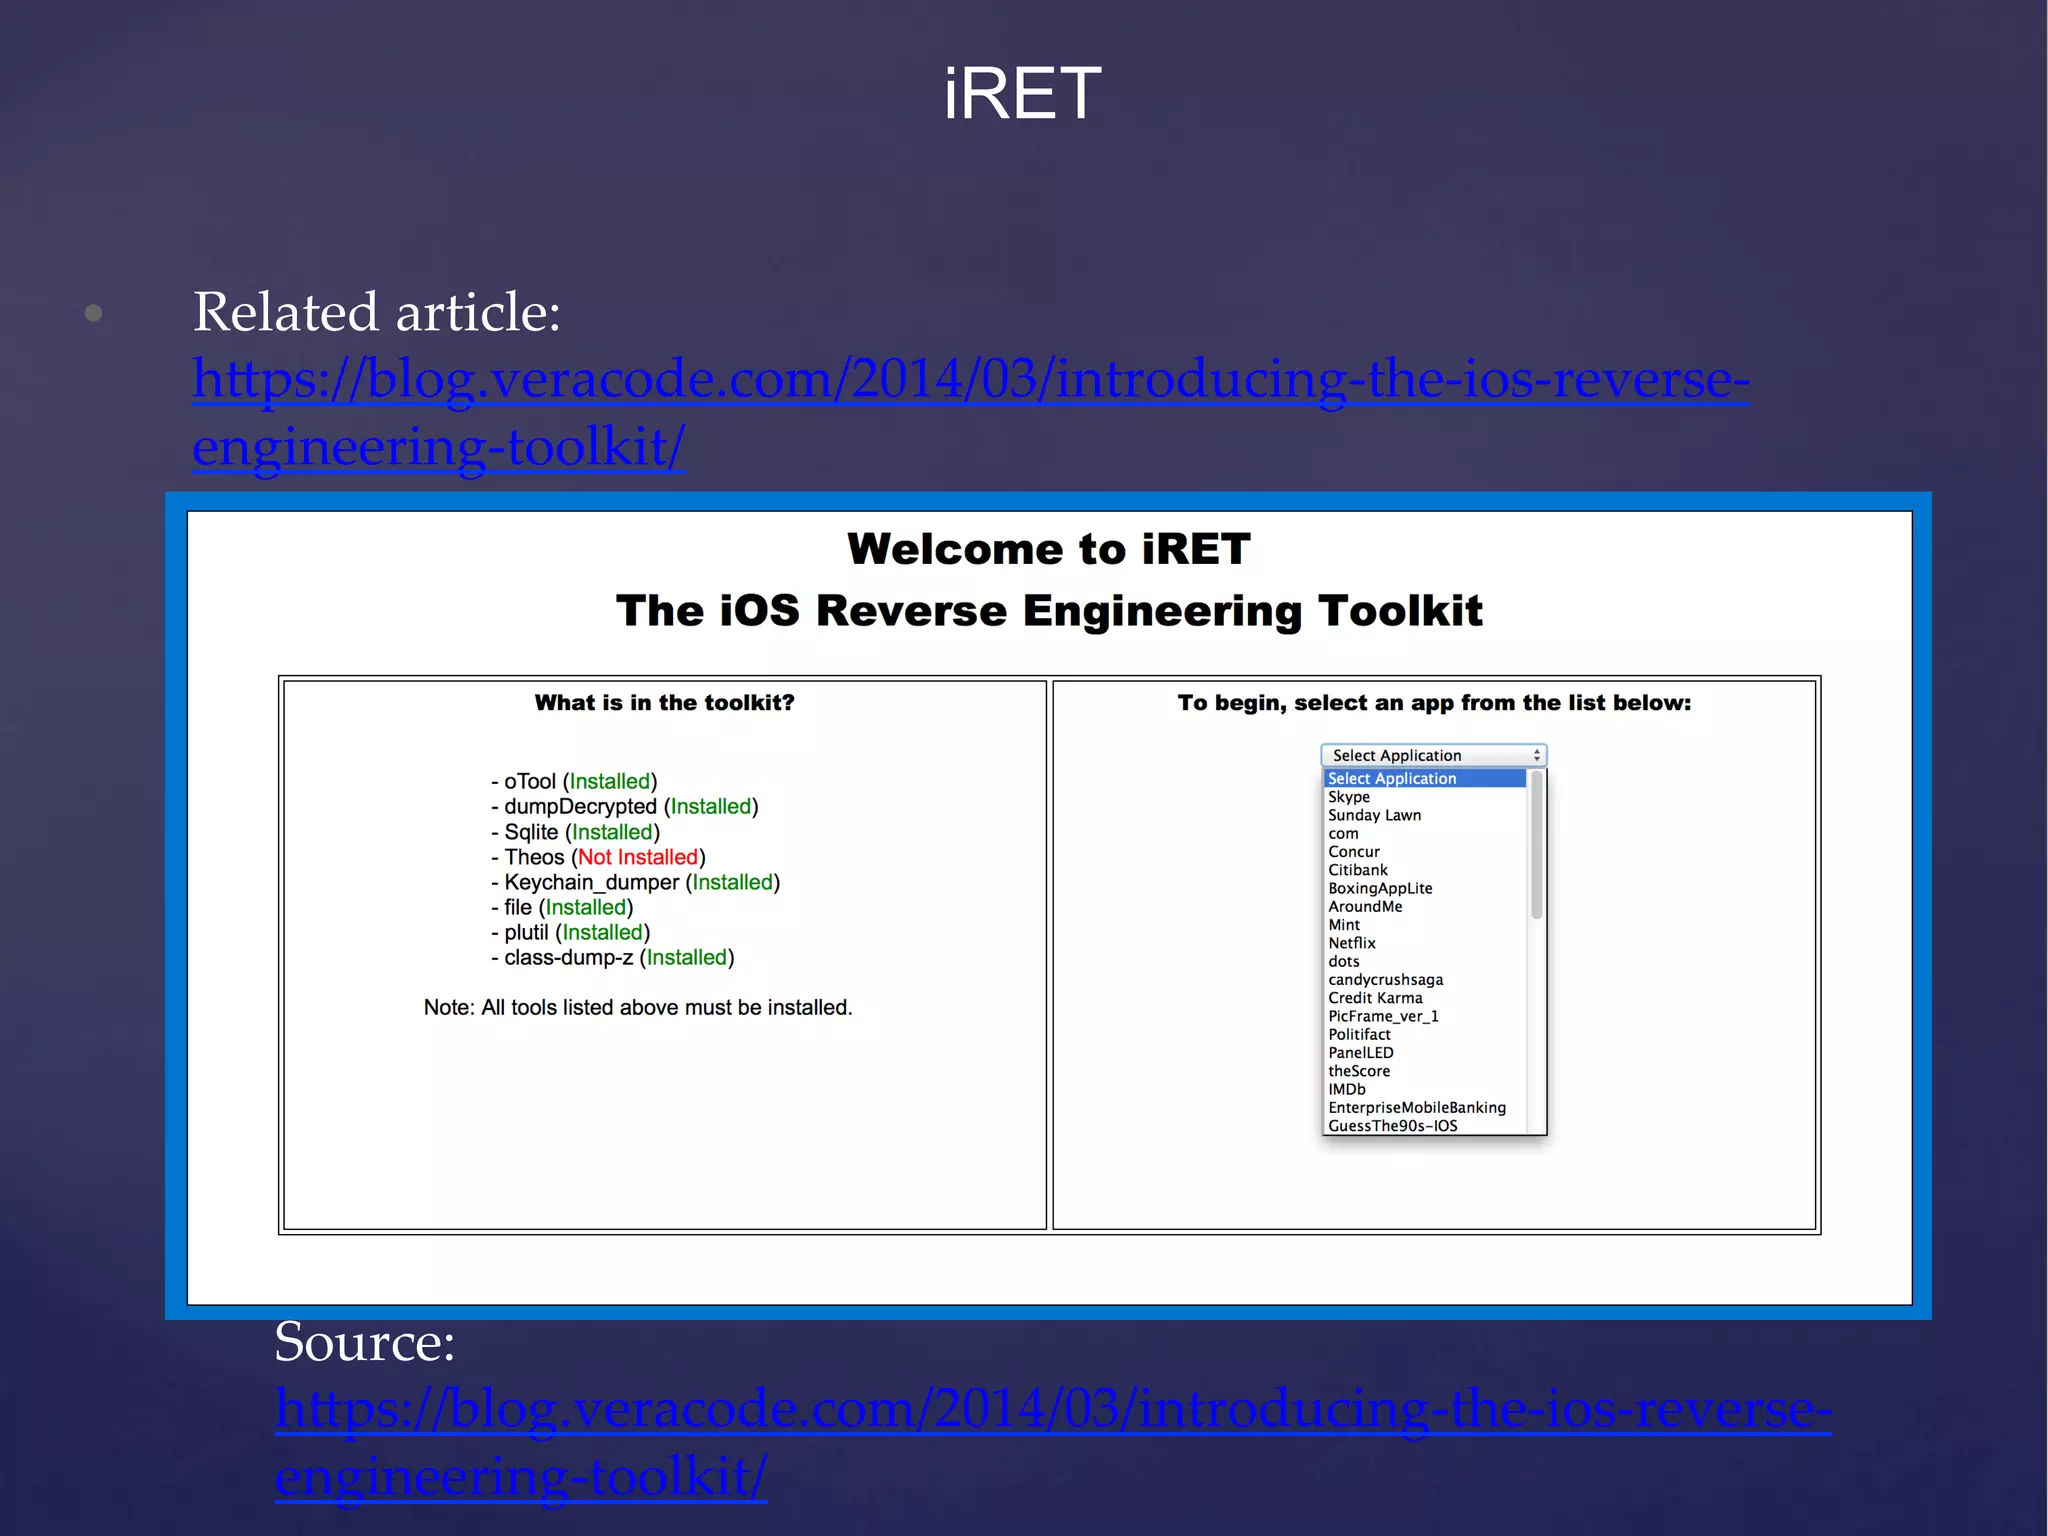Click the app list scrollbar thumb

[1537, 845]
